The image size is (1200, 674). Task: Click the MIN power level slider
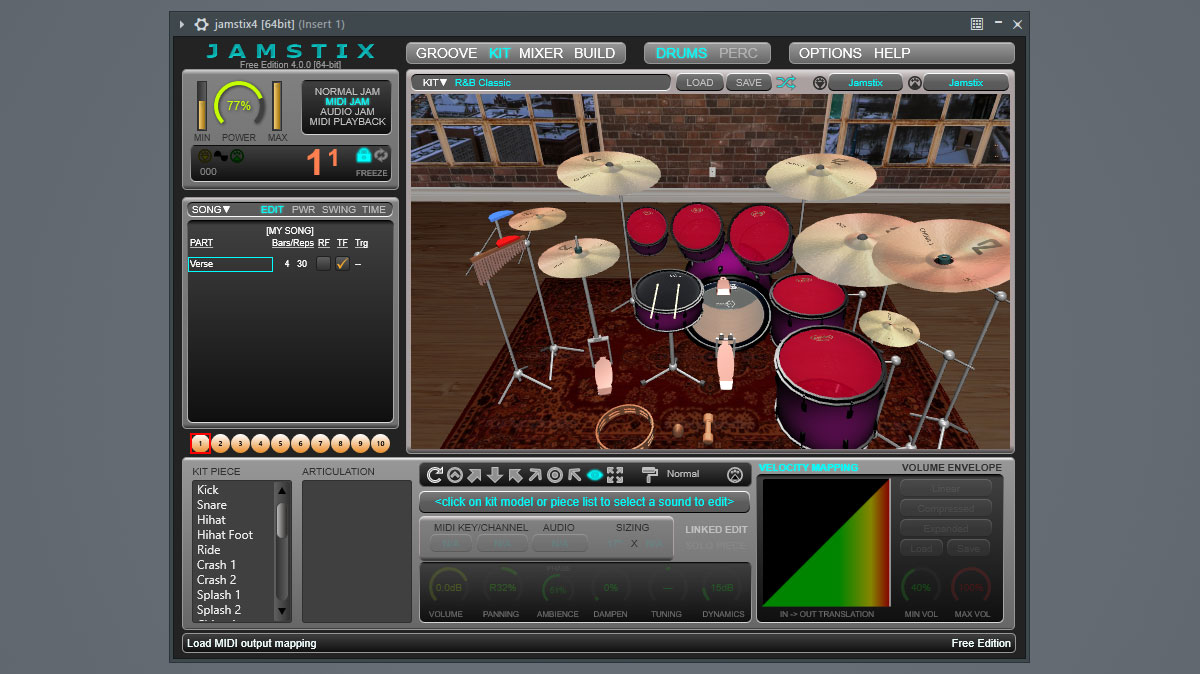pyautogui.click(x=202, y=105)
